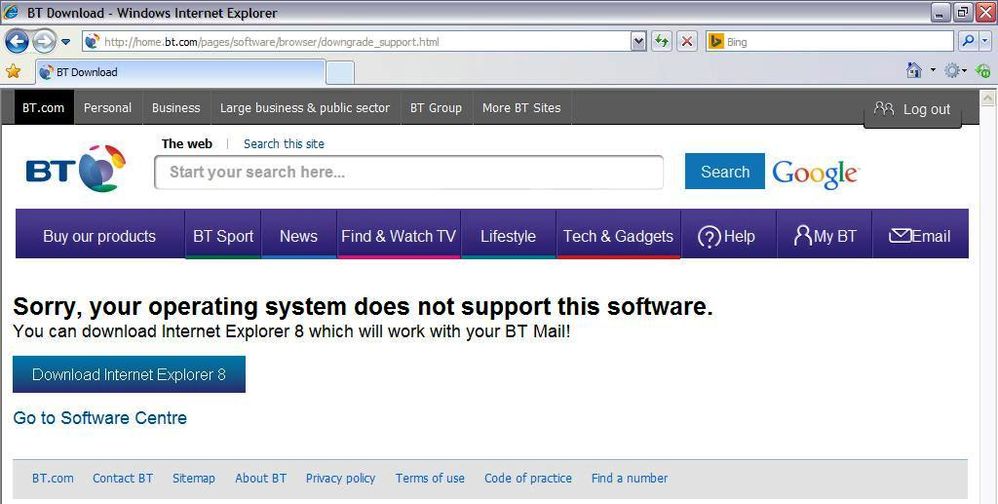This screenshot has width=998, height=504.
Task: Click the Internet Explorer title bar icon
Action: pyautogui.click(x=11, y=11)
